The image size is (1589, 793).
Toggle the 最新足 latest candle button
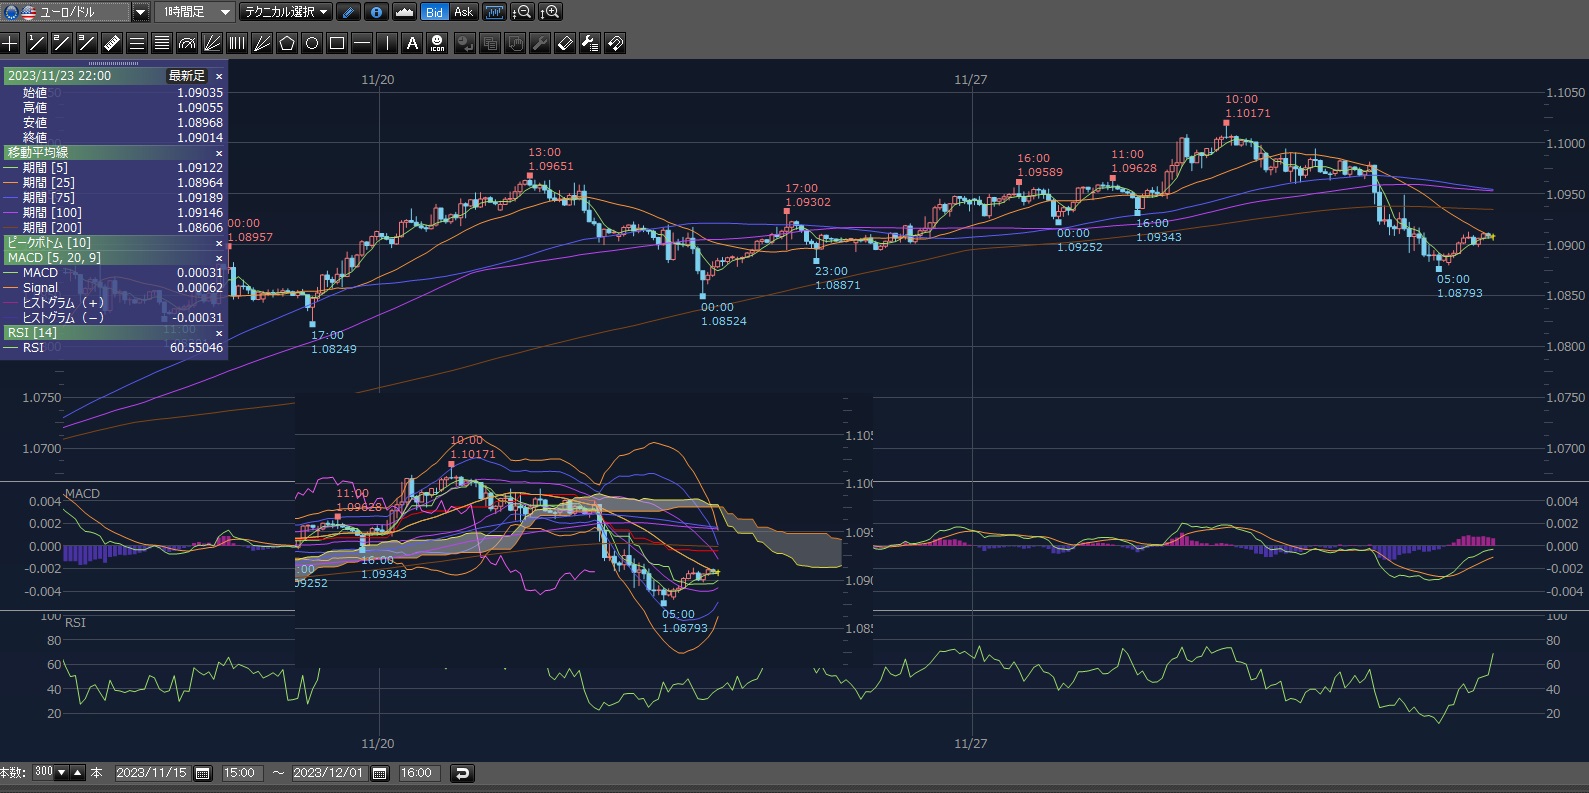186,76
